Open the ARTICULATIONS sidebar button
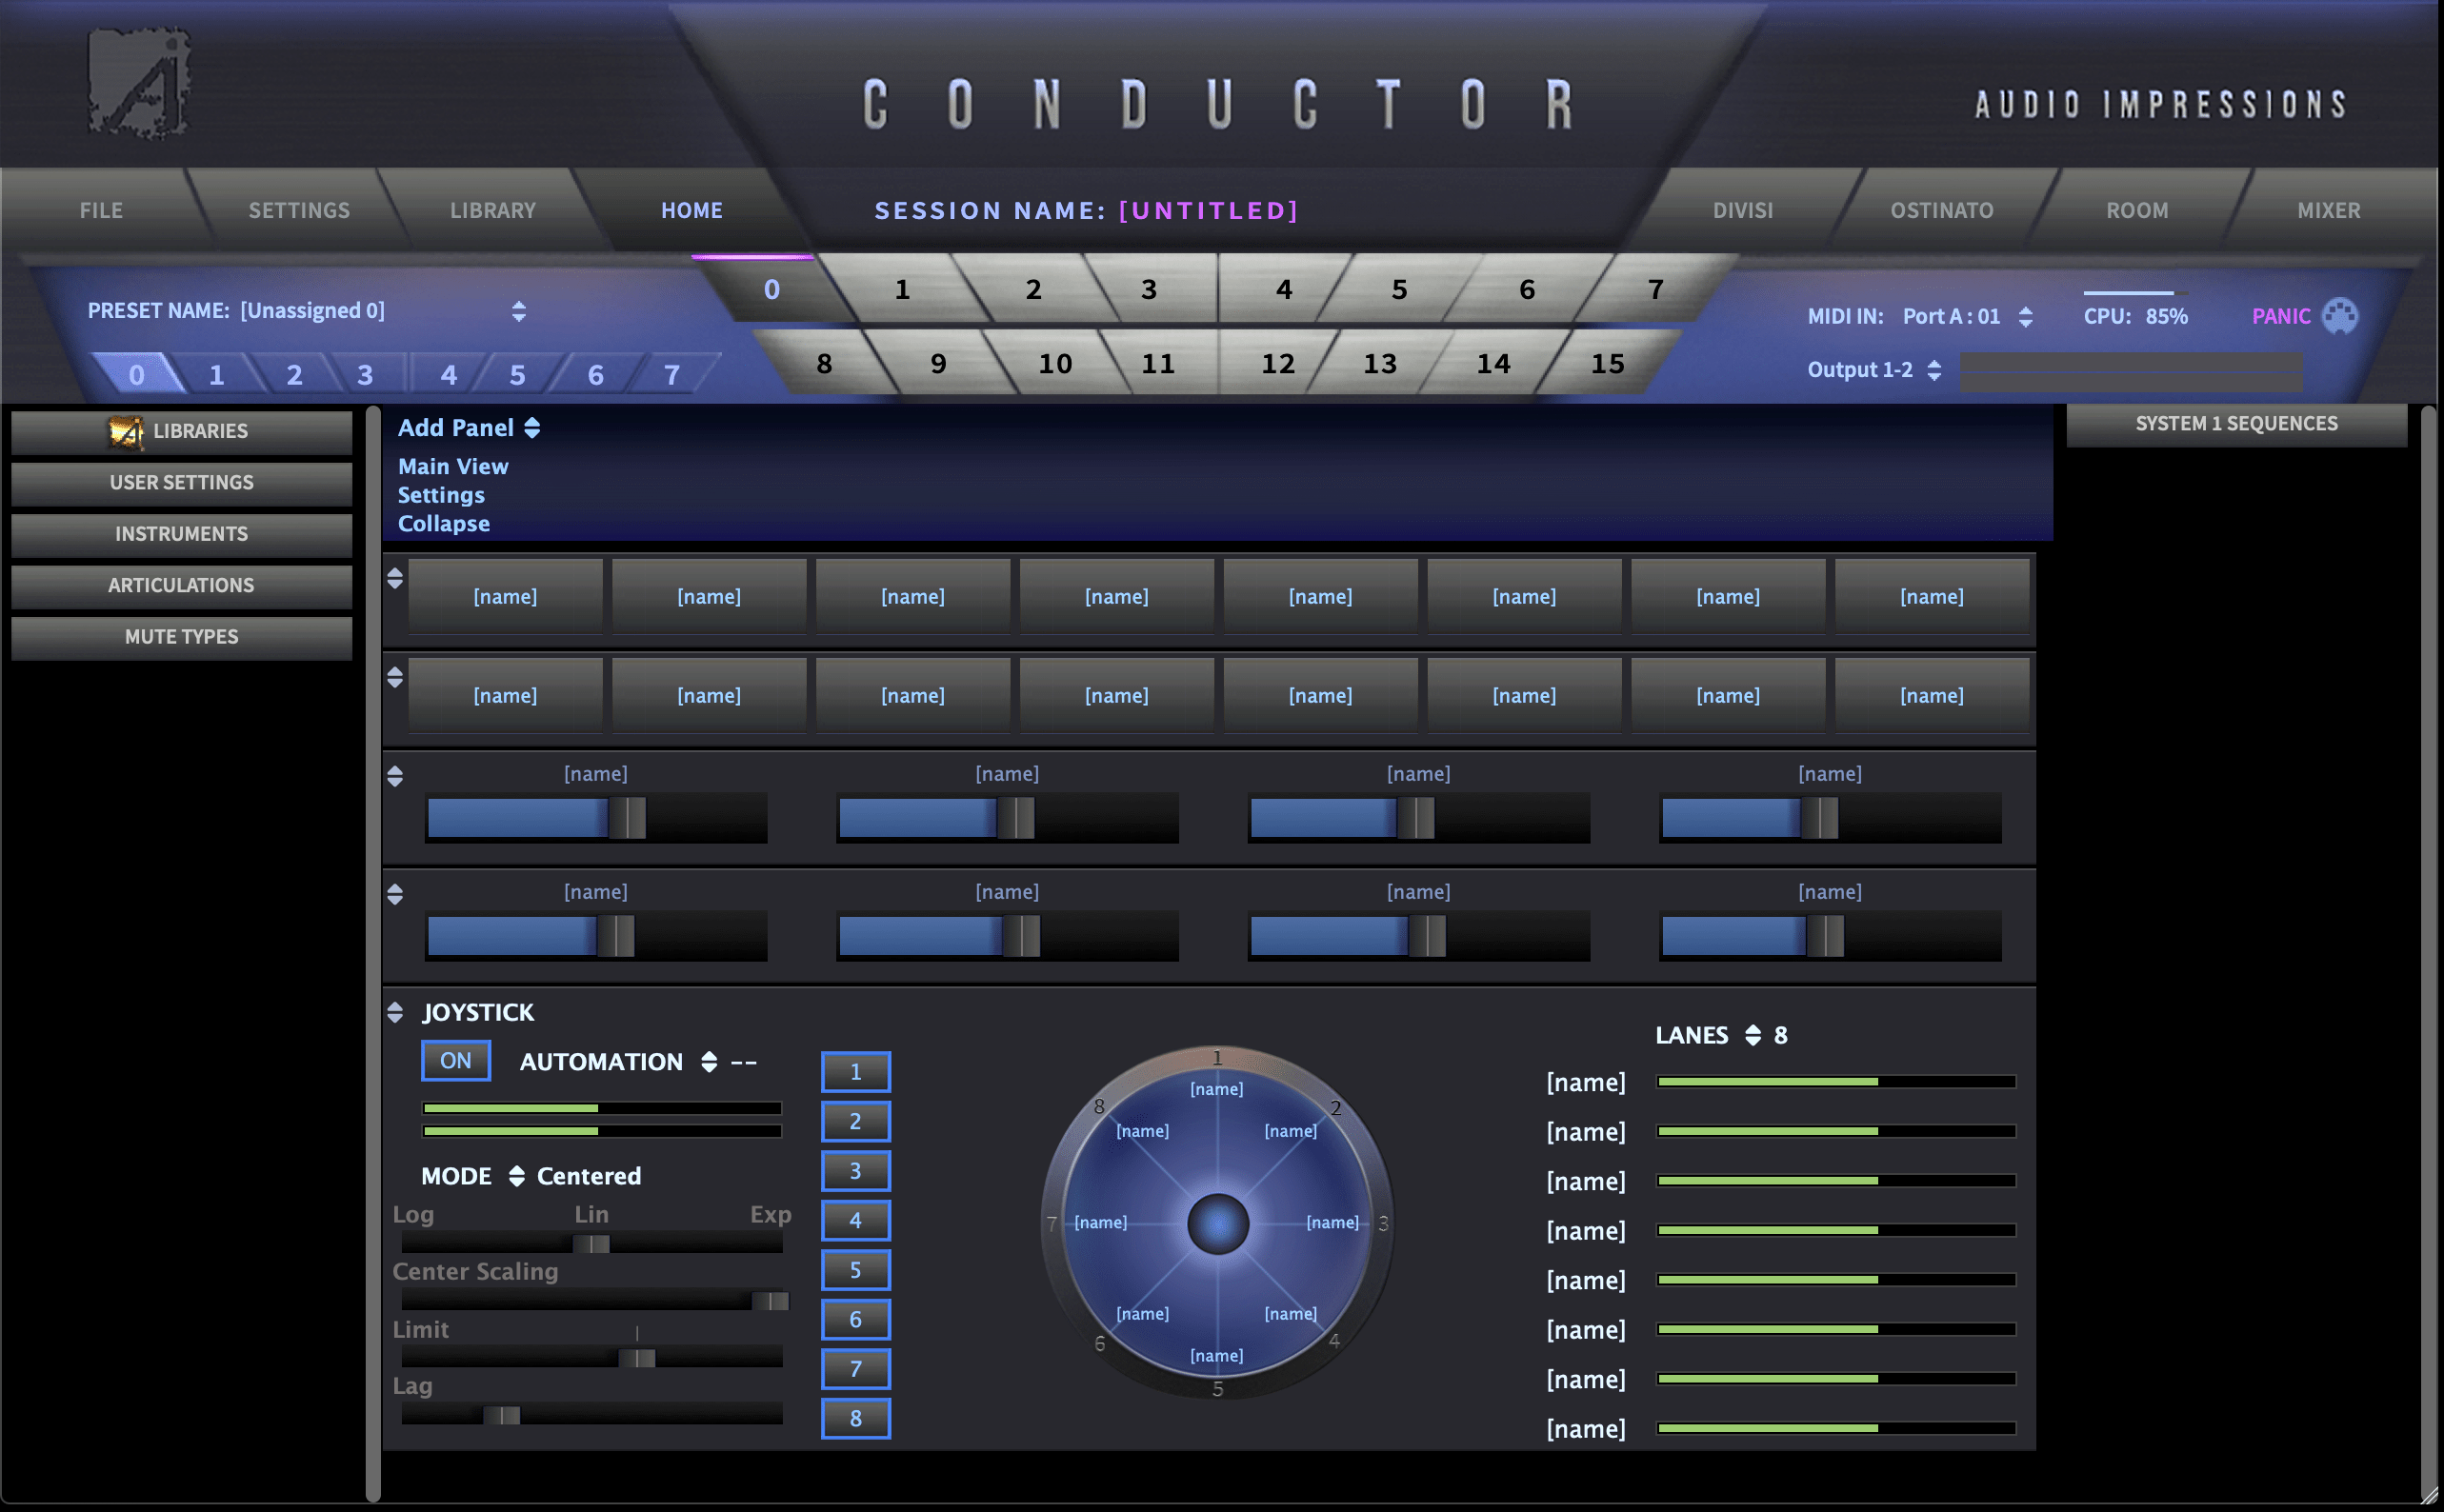Image resolution: width=2444 pixels, height=1512 pixels. (181, 586)
